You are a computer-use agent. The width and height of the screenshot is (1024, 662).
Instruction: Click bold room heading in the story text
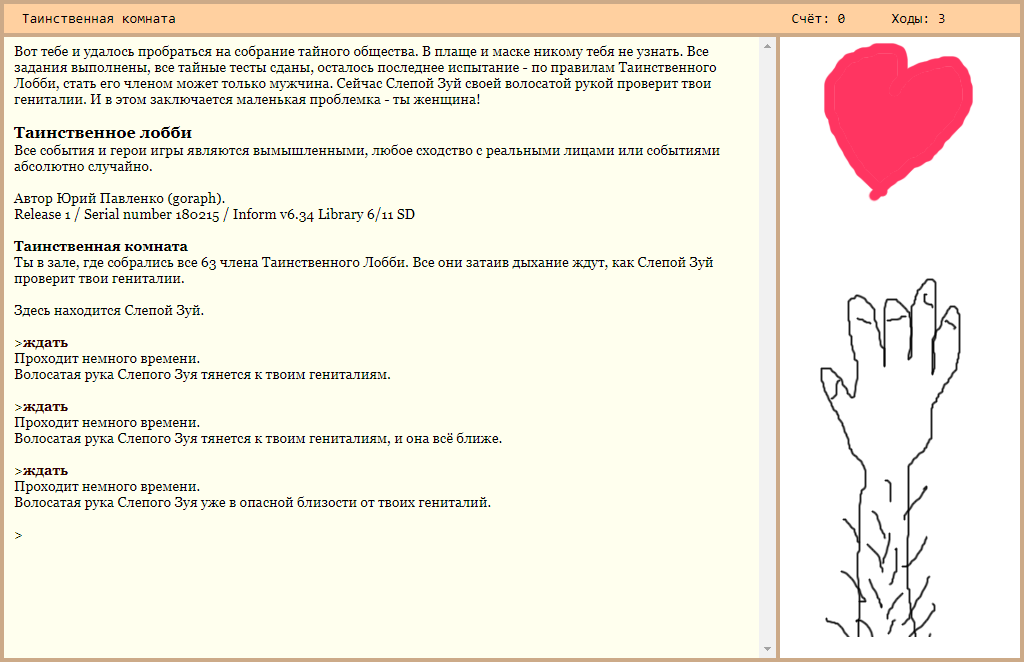tap(101, 246)
